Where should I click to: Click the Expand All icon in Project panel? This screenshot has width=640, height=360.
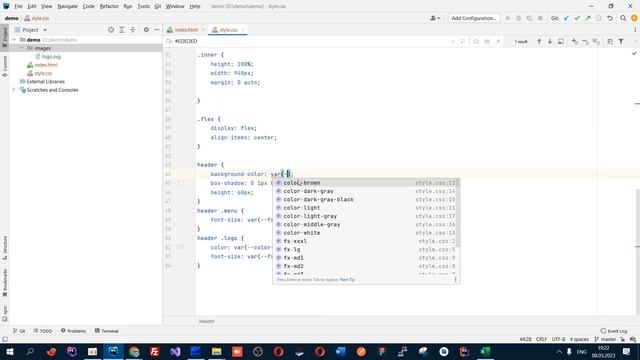tap(122, 30)
